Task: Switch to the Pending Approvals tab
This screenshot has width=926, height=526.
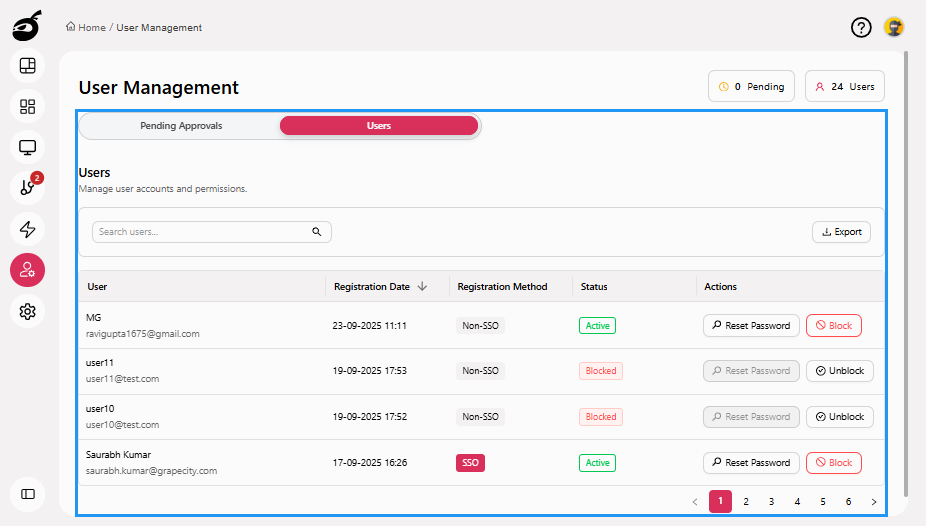Action: (181, 126)
